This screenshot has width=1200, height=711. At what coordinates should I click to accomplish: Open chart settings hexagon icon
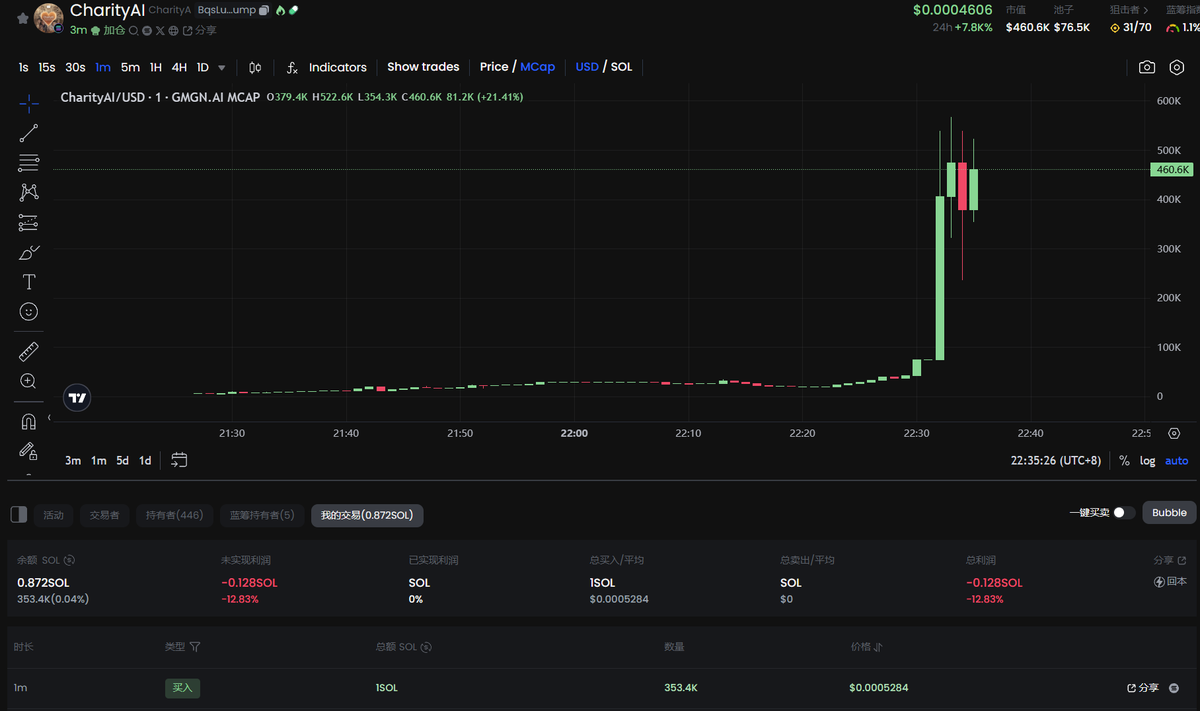click(1178, 67)
